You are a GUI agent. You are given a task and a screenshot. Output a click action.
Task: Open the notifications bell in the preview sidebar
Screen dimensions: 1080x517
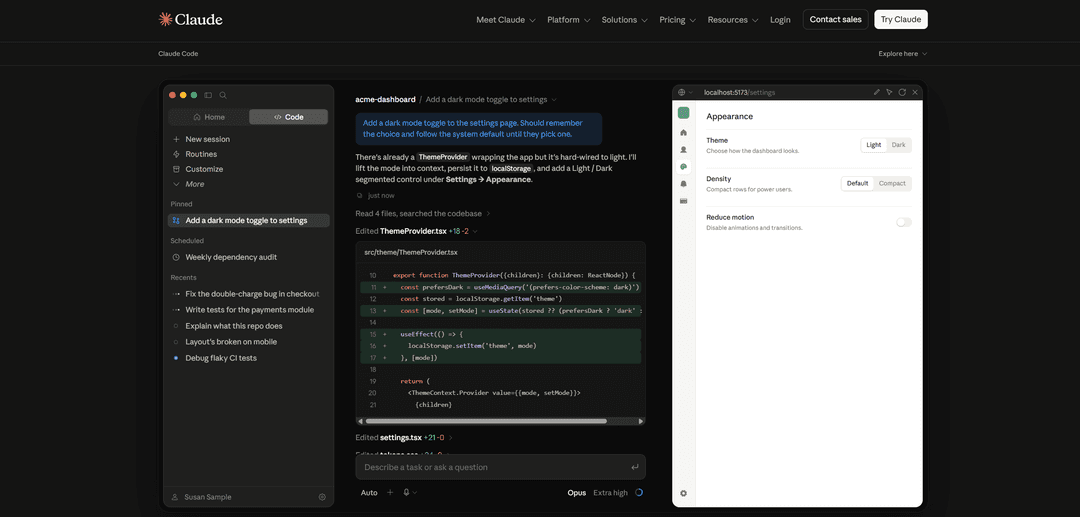(683, 184)
